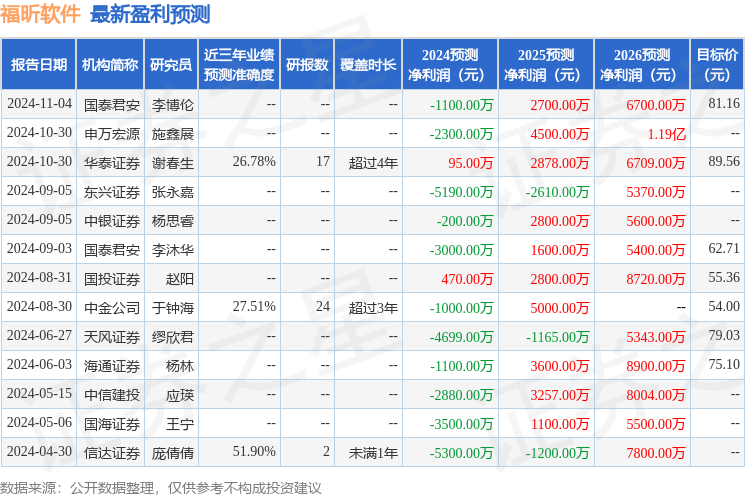This screenshot has width=745, height=497.
Task: Click target price 89.56
Action: coord(724,162)
